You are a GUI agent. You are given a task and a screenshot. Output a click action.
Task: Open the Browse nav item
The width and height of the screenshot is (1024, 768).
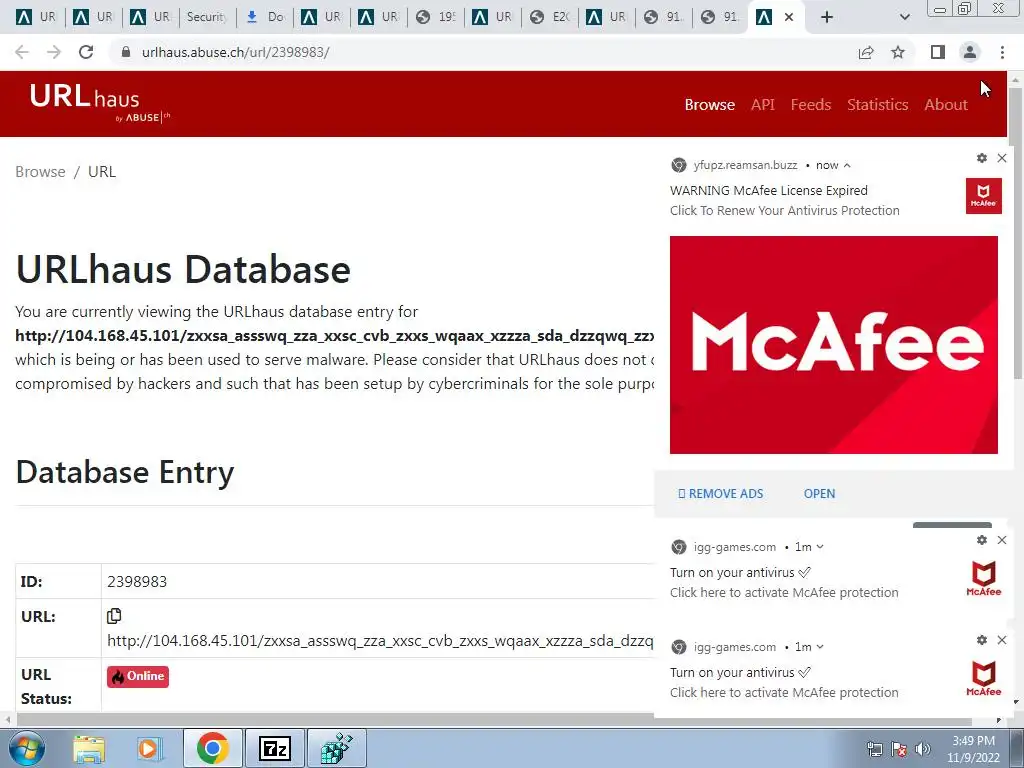(710, 104)
